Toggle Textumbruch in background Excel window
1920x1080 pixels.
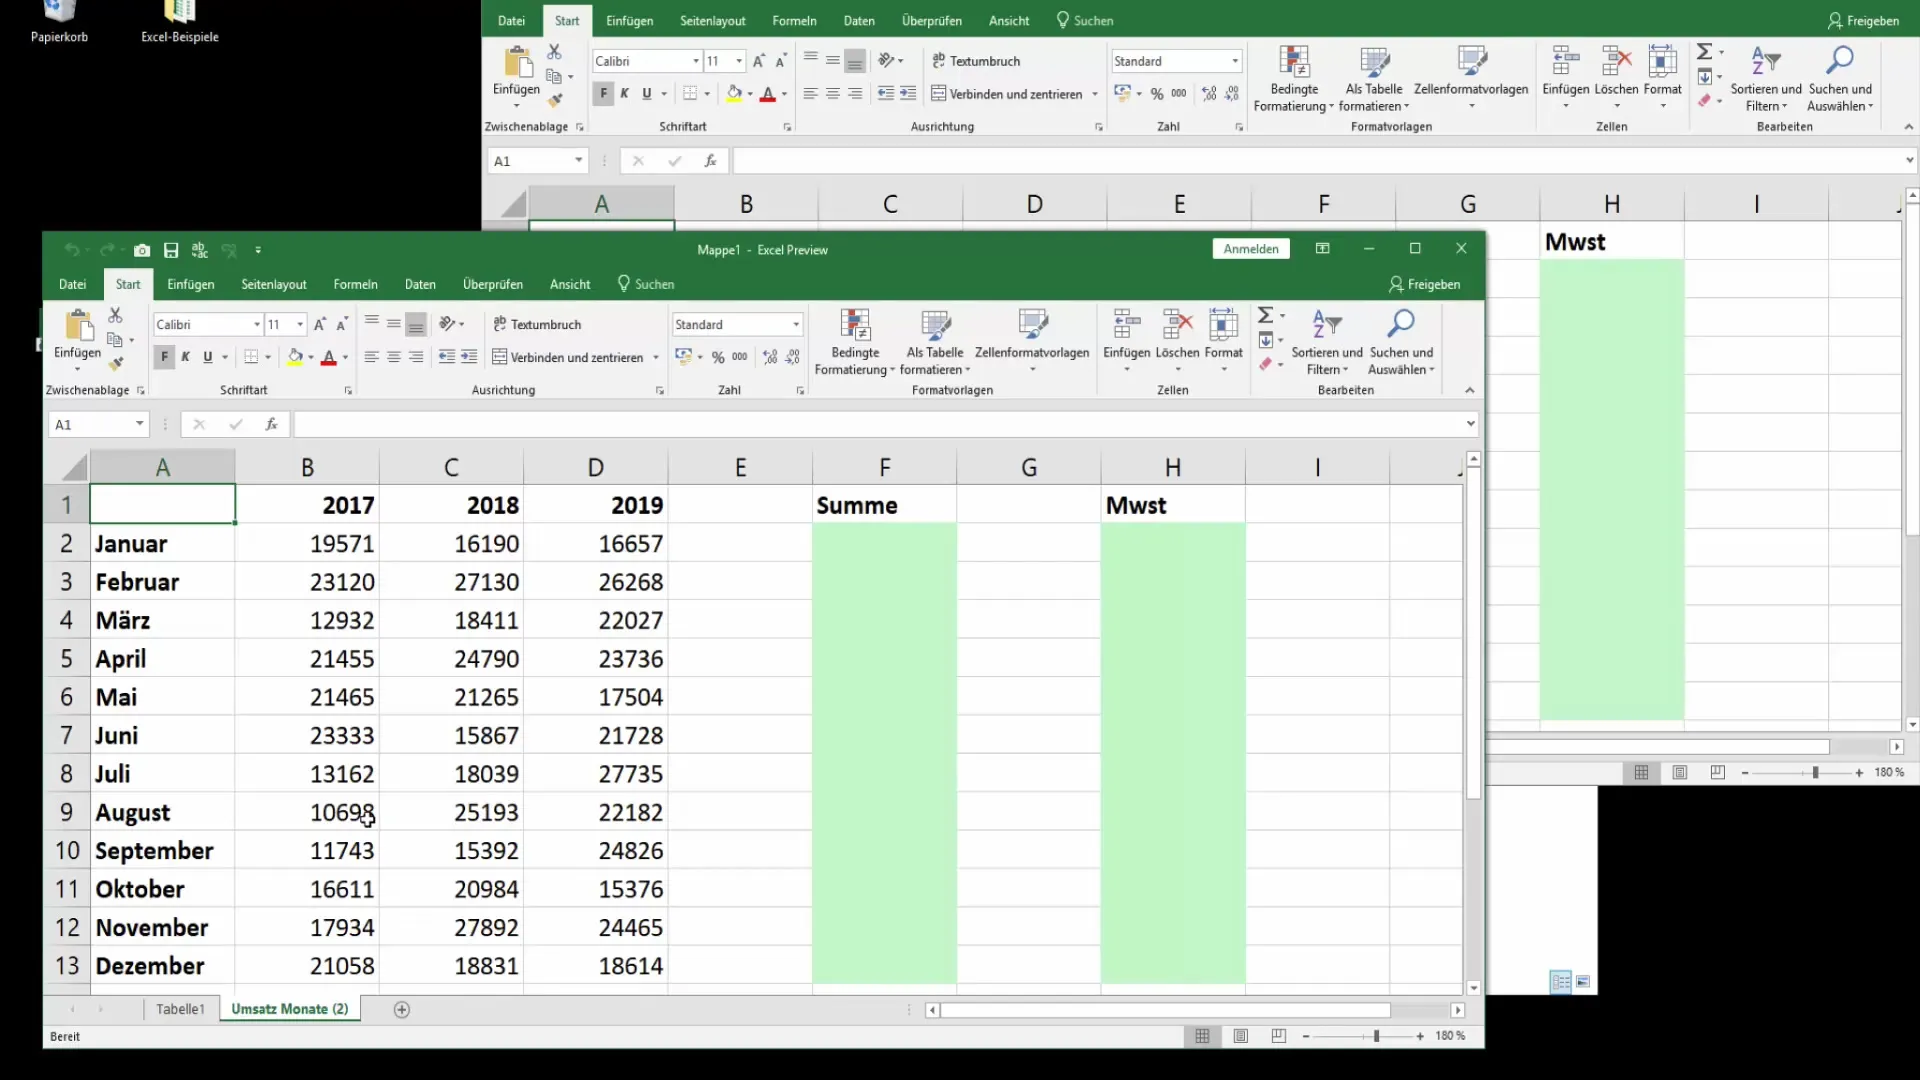(976, 61)
